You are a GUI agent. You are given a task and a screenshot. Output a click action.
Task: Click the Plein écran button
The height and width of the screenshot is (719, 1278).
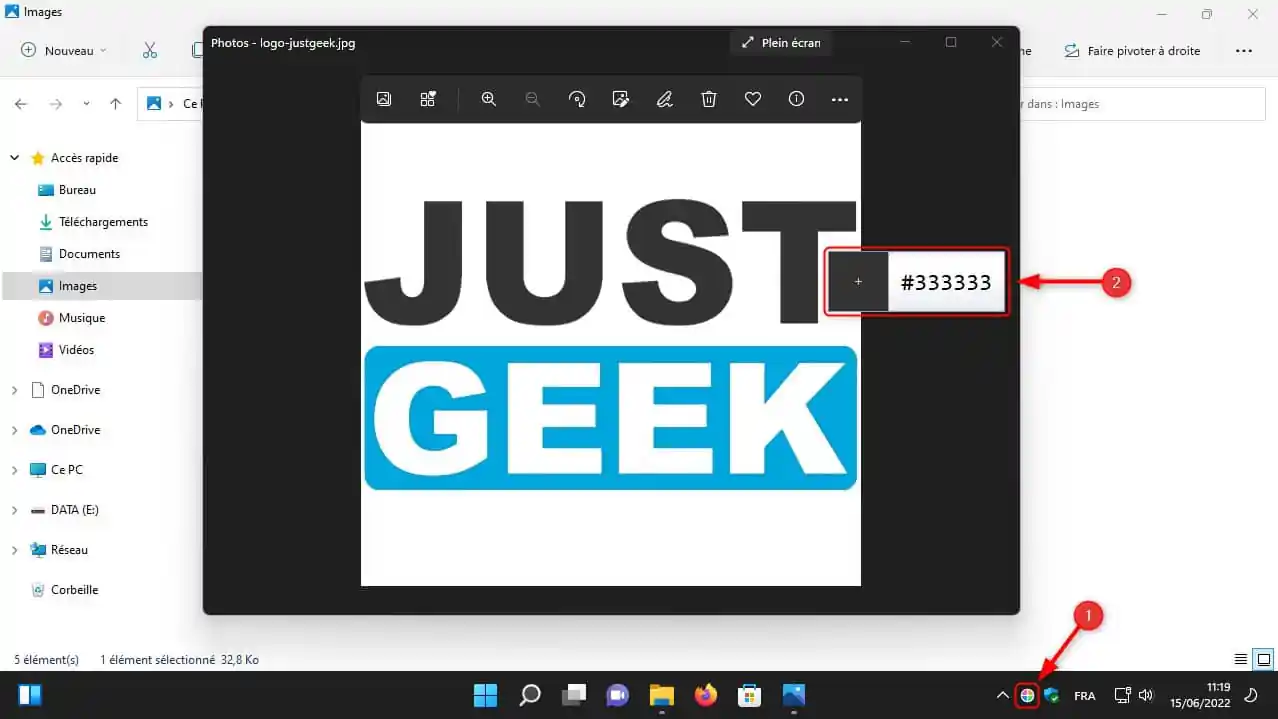point(780,43)
